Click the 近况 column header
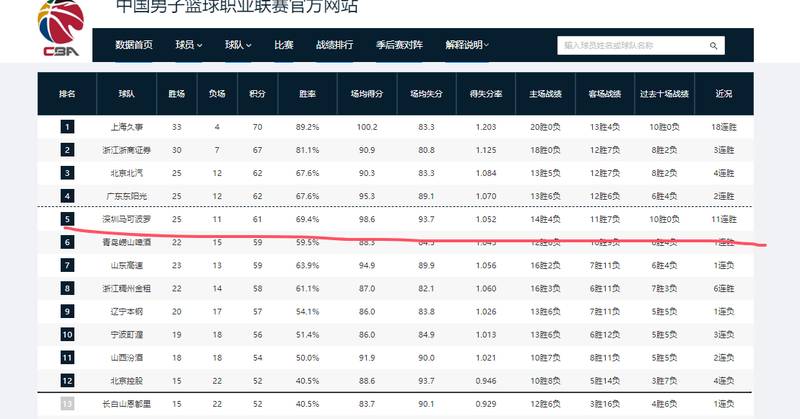Viewport: 800px width, 419px height. click(x=723, y=94)
